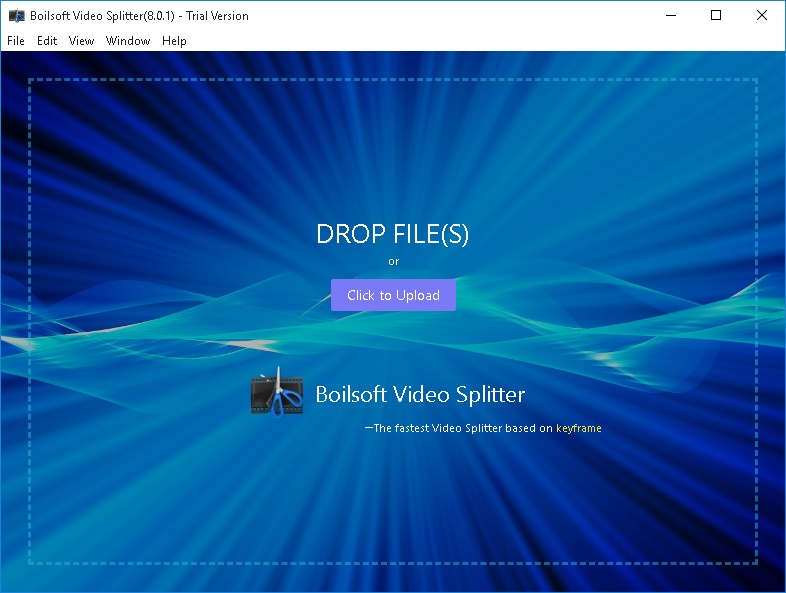Open the File menu
The width and height of the screenshot is (786, 593).
(x=16, y=41)
